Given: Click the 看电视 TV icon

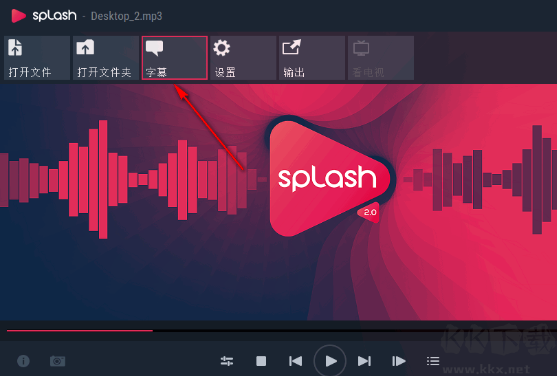Looking at the screenshot, I should [361, 48].
